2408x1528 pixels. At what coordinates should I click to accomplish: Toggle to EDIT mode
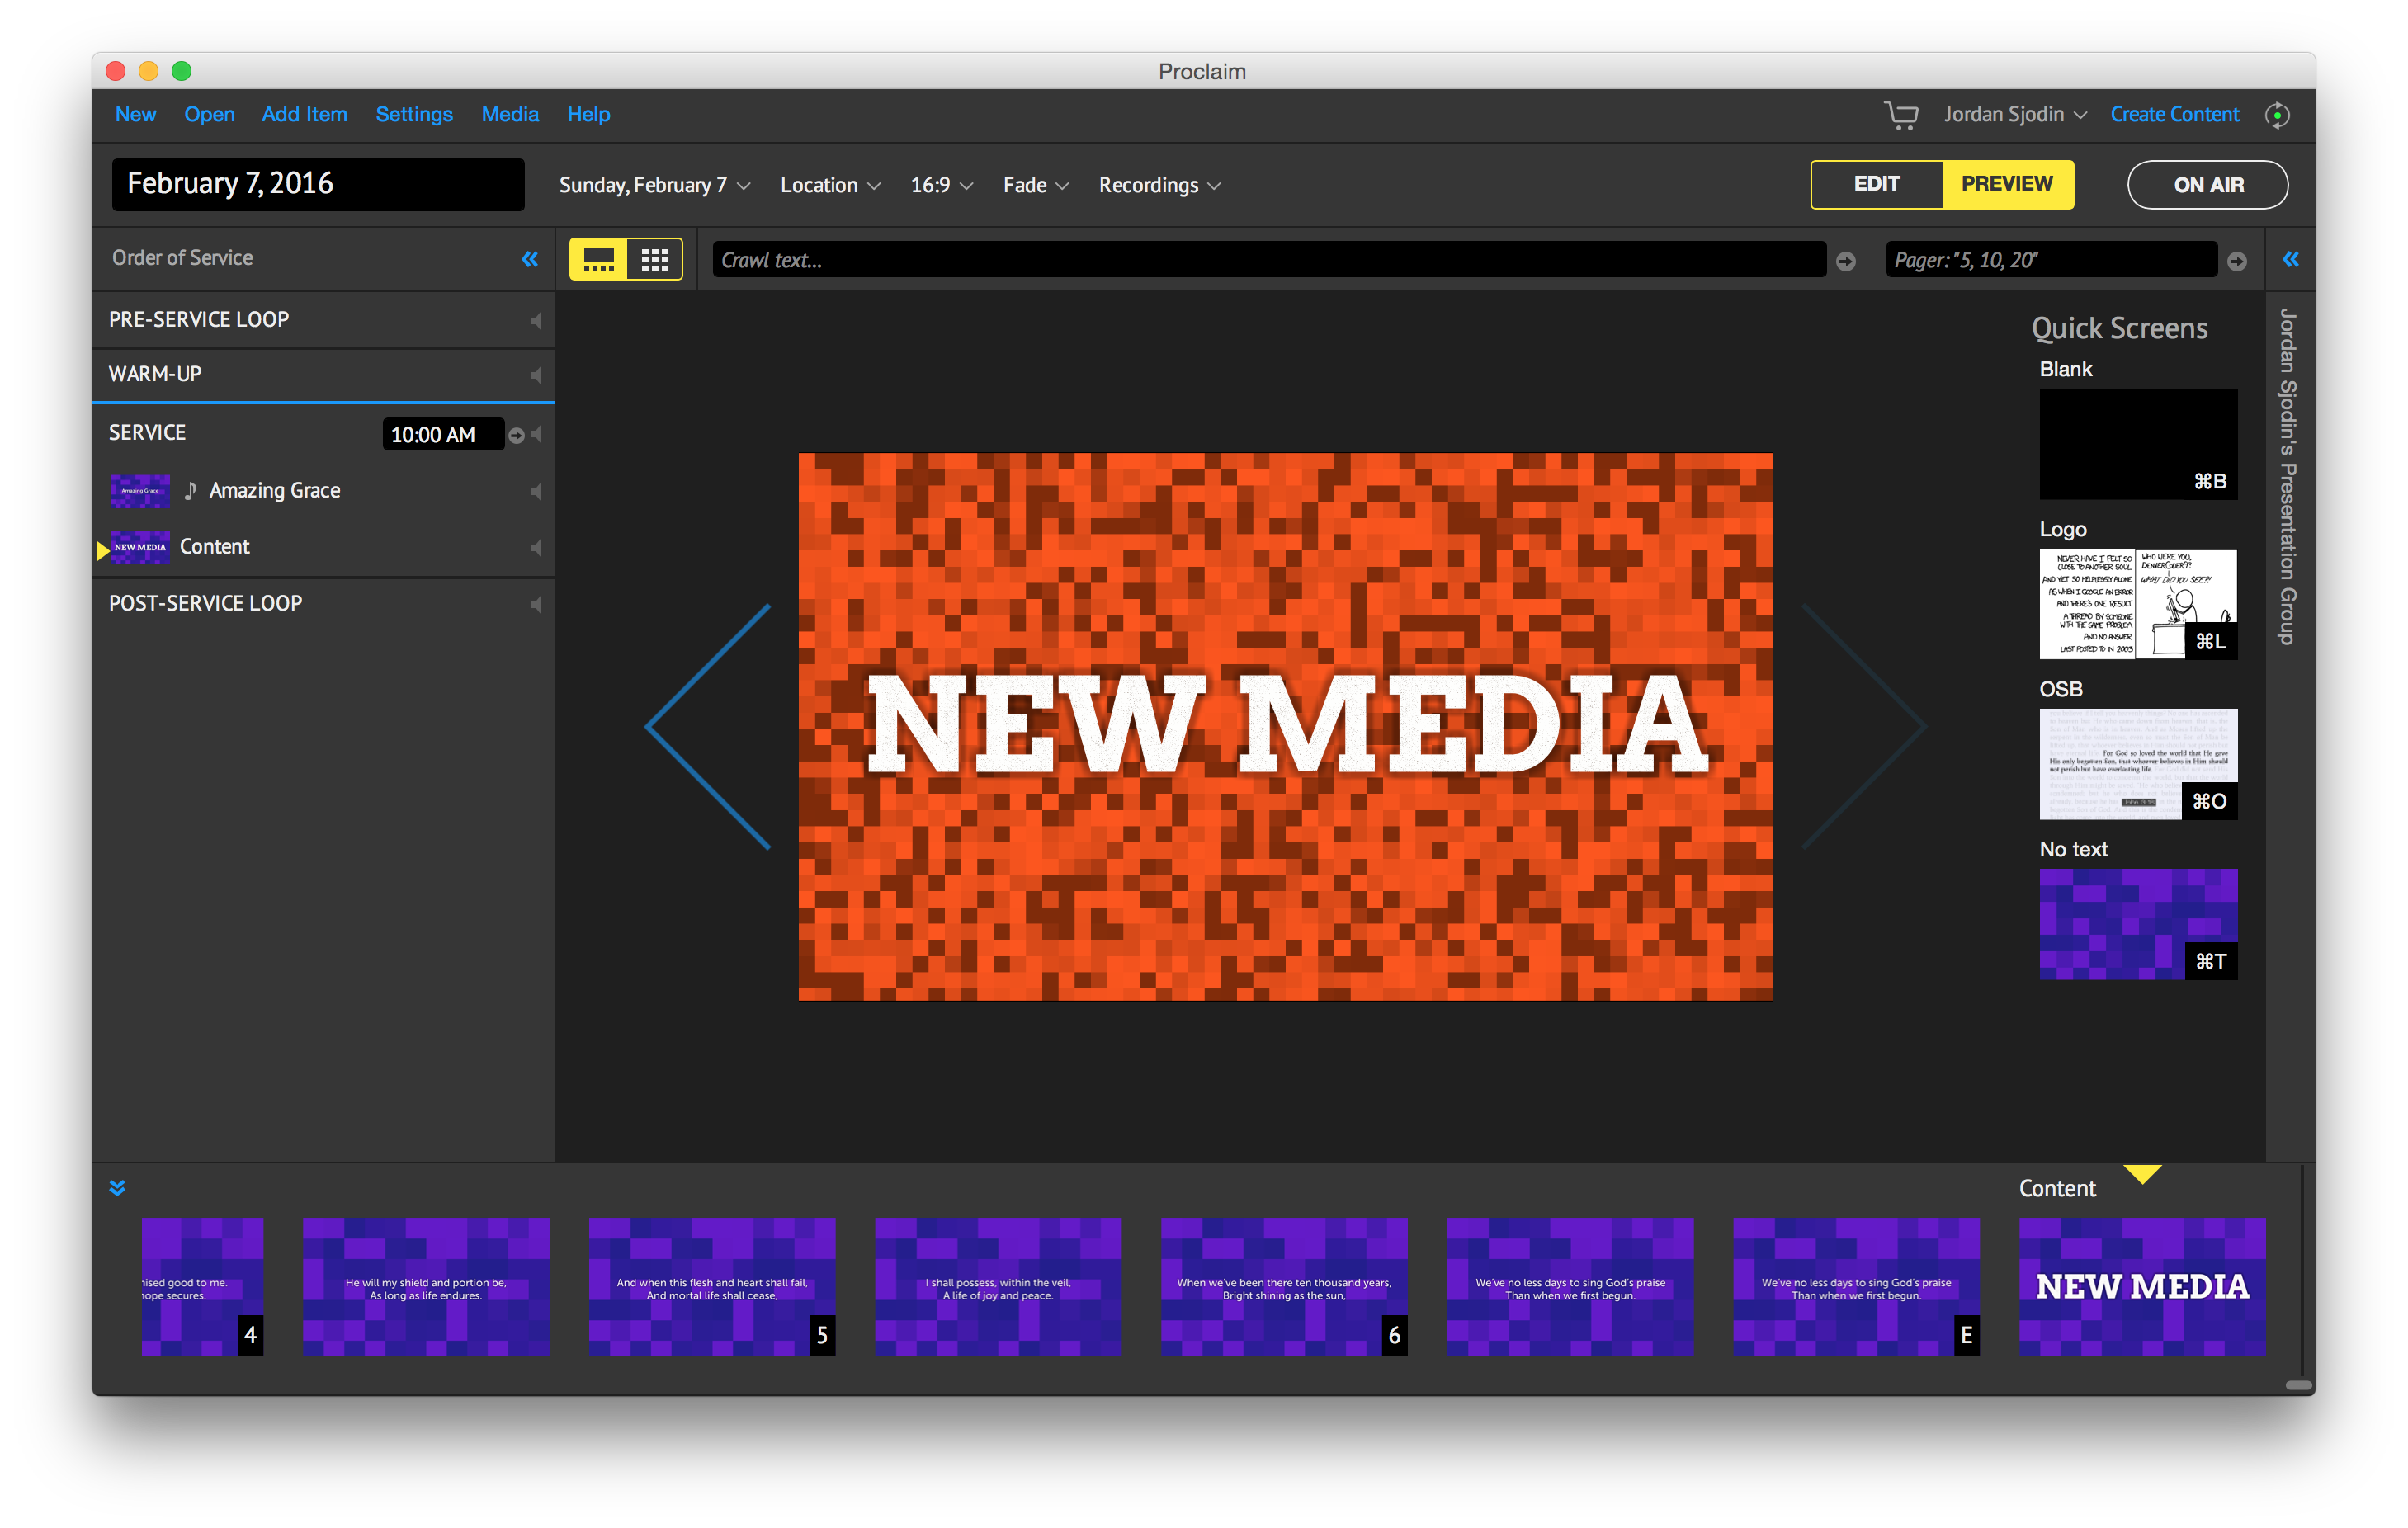point(1876,184)
